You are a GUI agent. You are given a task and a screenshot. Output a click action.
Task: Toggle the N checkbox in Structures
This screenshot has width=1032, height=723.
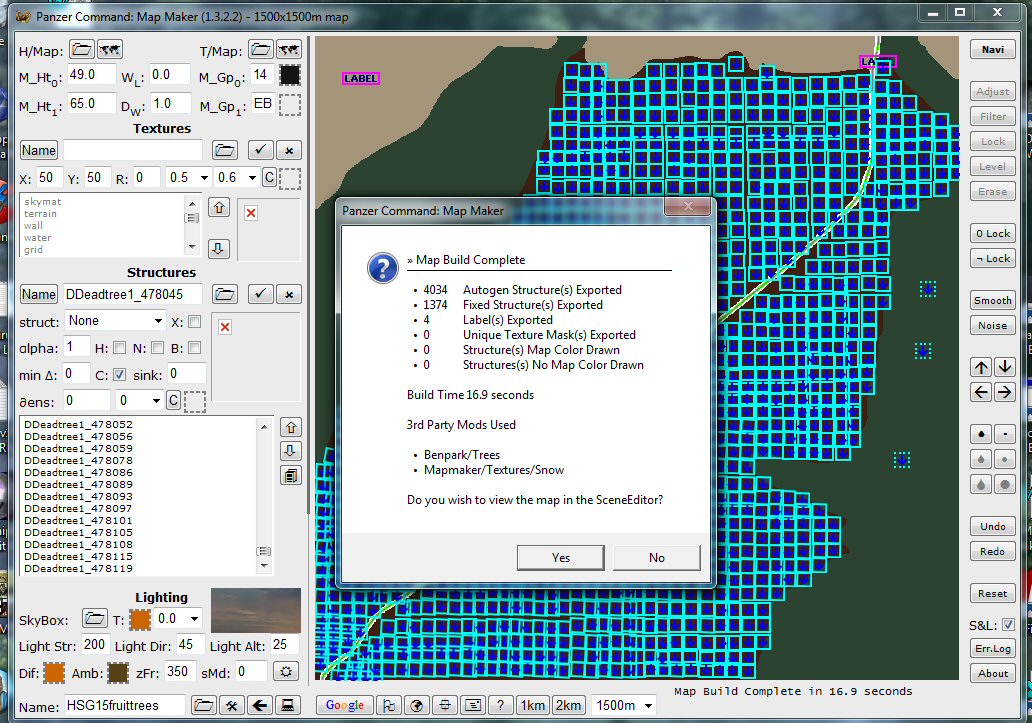tap(157, 347)
